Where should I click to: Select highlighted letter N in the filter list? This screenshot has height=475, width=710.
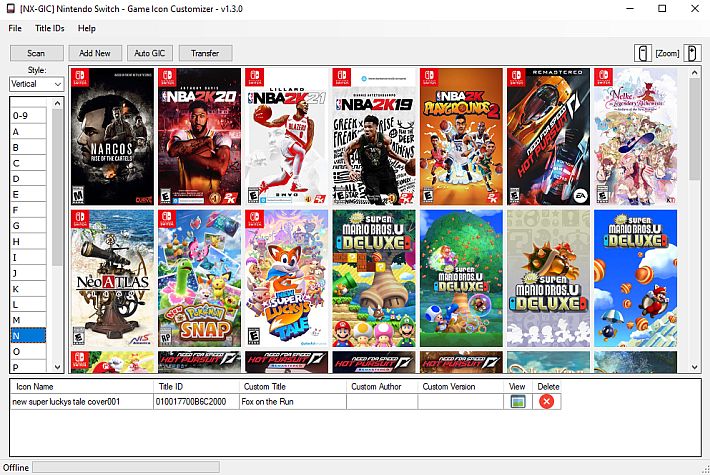tap(28, 336)
